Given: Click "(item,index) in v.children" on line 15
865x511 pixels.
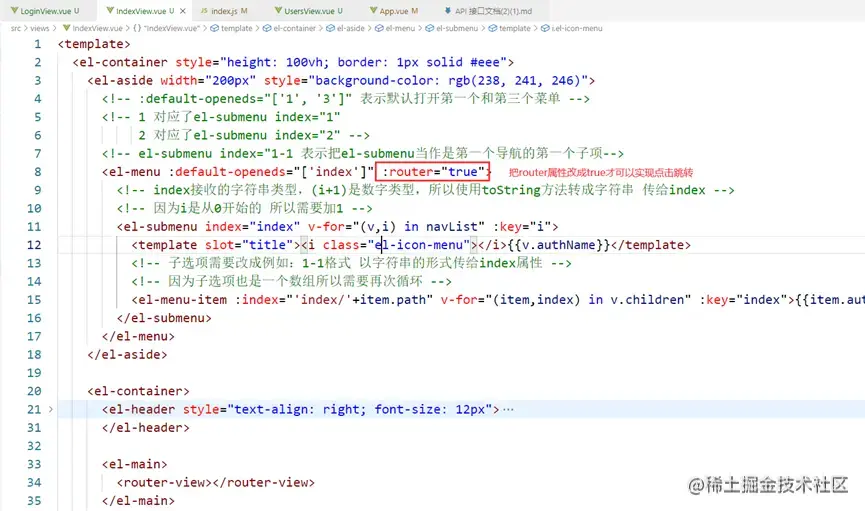Looking at the screenshot, I should click(x=589, y=300).
